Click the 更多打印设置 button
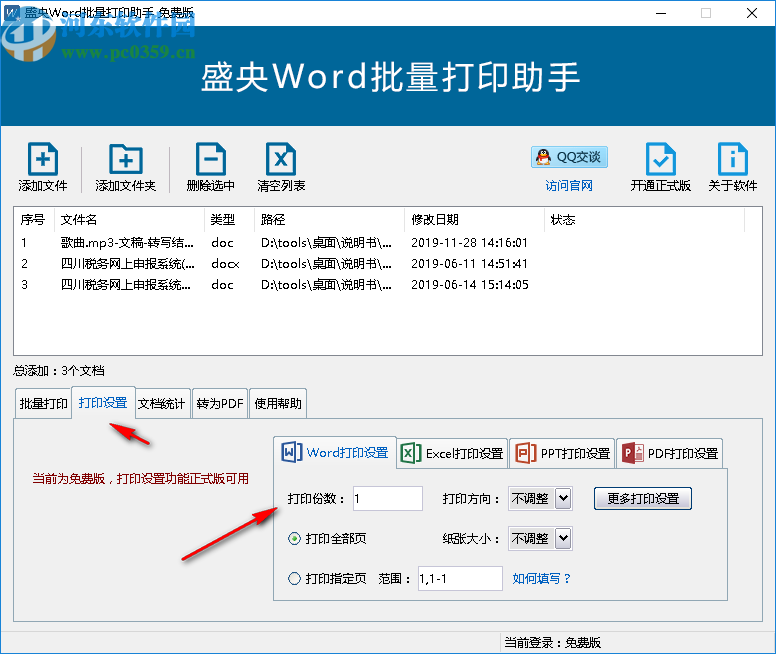Image resolution: width=776 pixels, height=654 pixels. click(642, 498)
